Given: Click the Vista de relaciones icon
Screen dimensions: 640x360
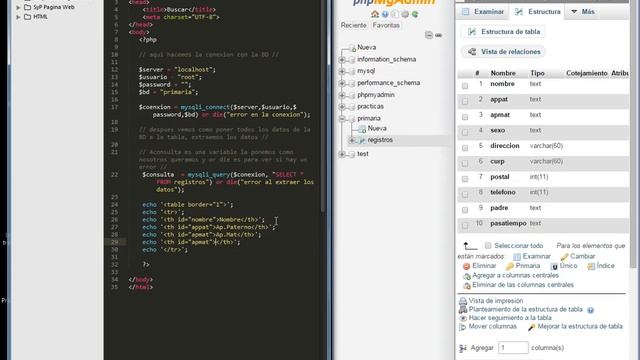Looking at the screenshot, I should coord(472,52).
